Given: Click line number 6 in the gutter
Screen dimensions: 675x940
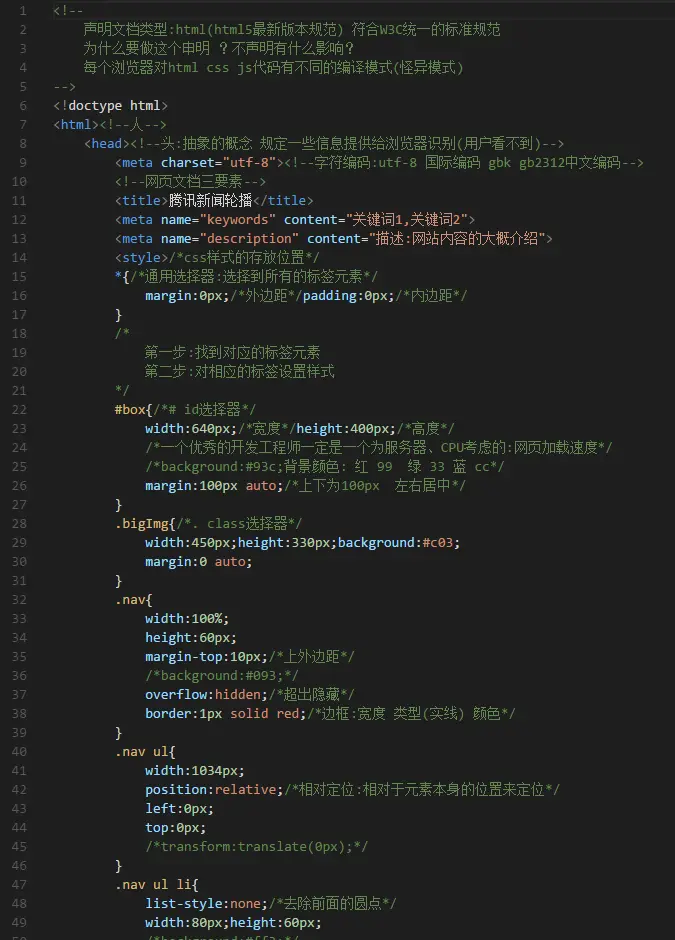Looking at the screenshot, I should (23, 106).
